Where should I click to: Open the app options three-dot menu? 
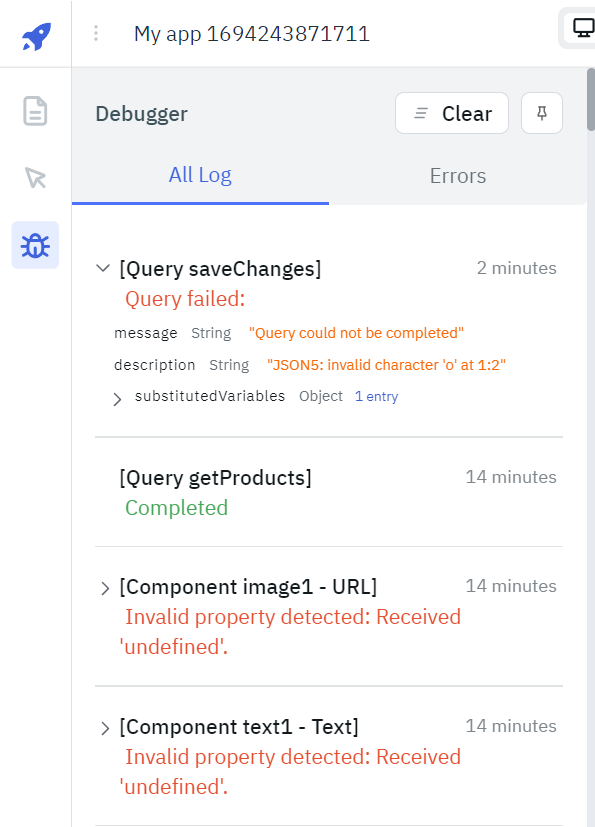click(x=96, y=33)
